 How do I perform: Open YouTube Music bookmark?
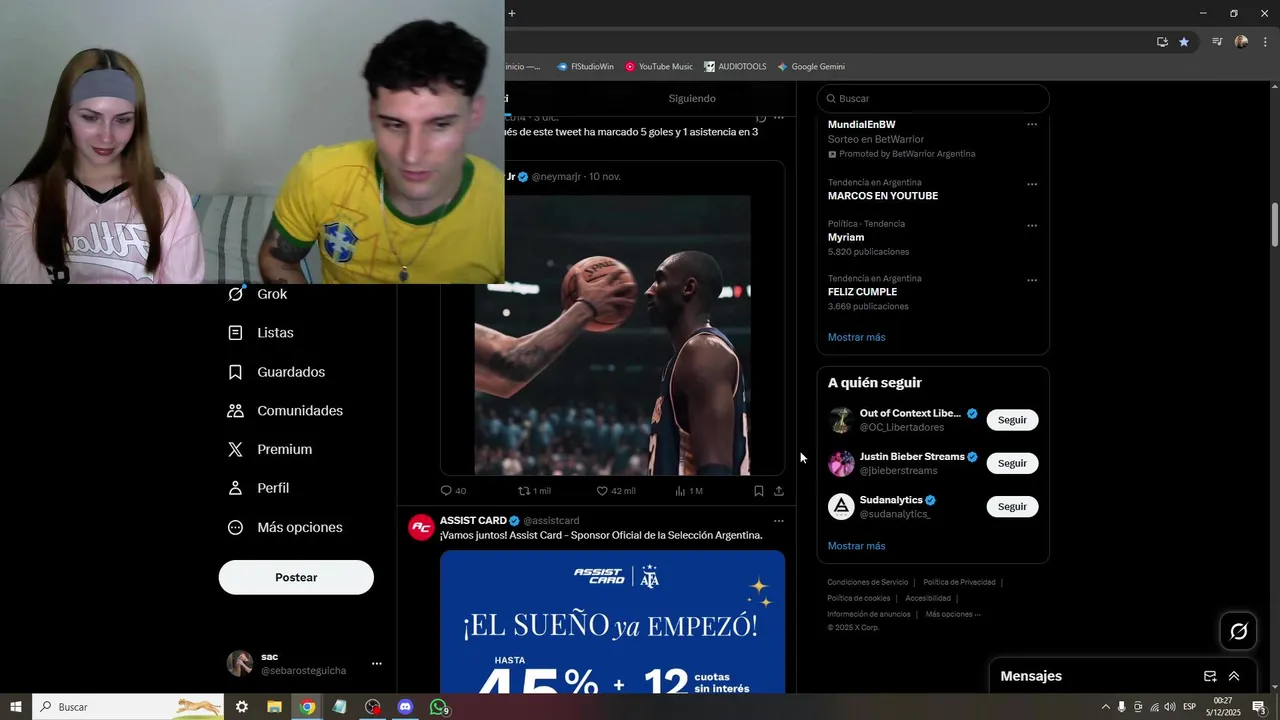[x=659, y=67]
